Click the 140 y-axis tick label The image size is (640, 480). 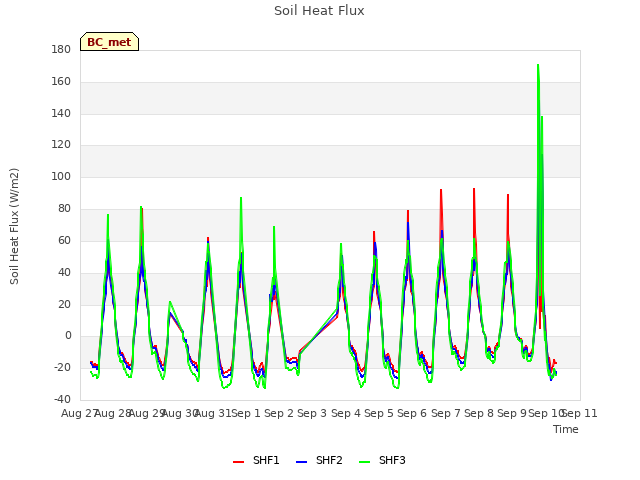click(61, 113)
